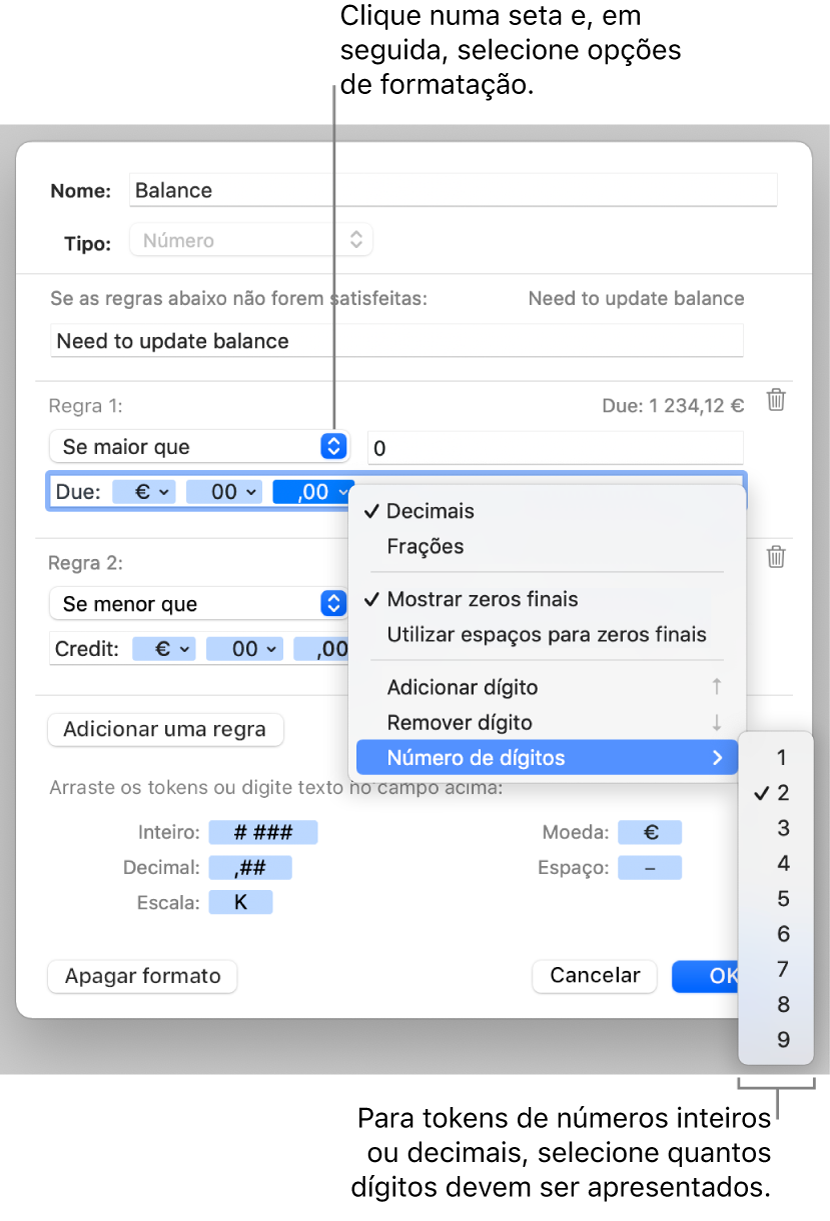Select Decimais in the token menu
Image resolution: width=830 pixels, height=1221 pixels.
[547, 511]
